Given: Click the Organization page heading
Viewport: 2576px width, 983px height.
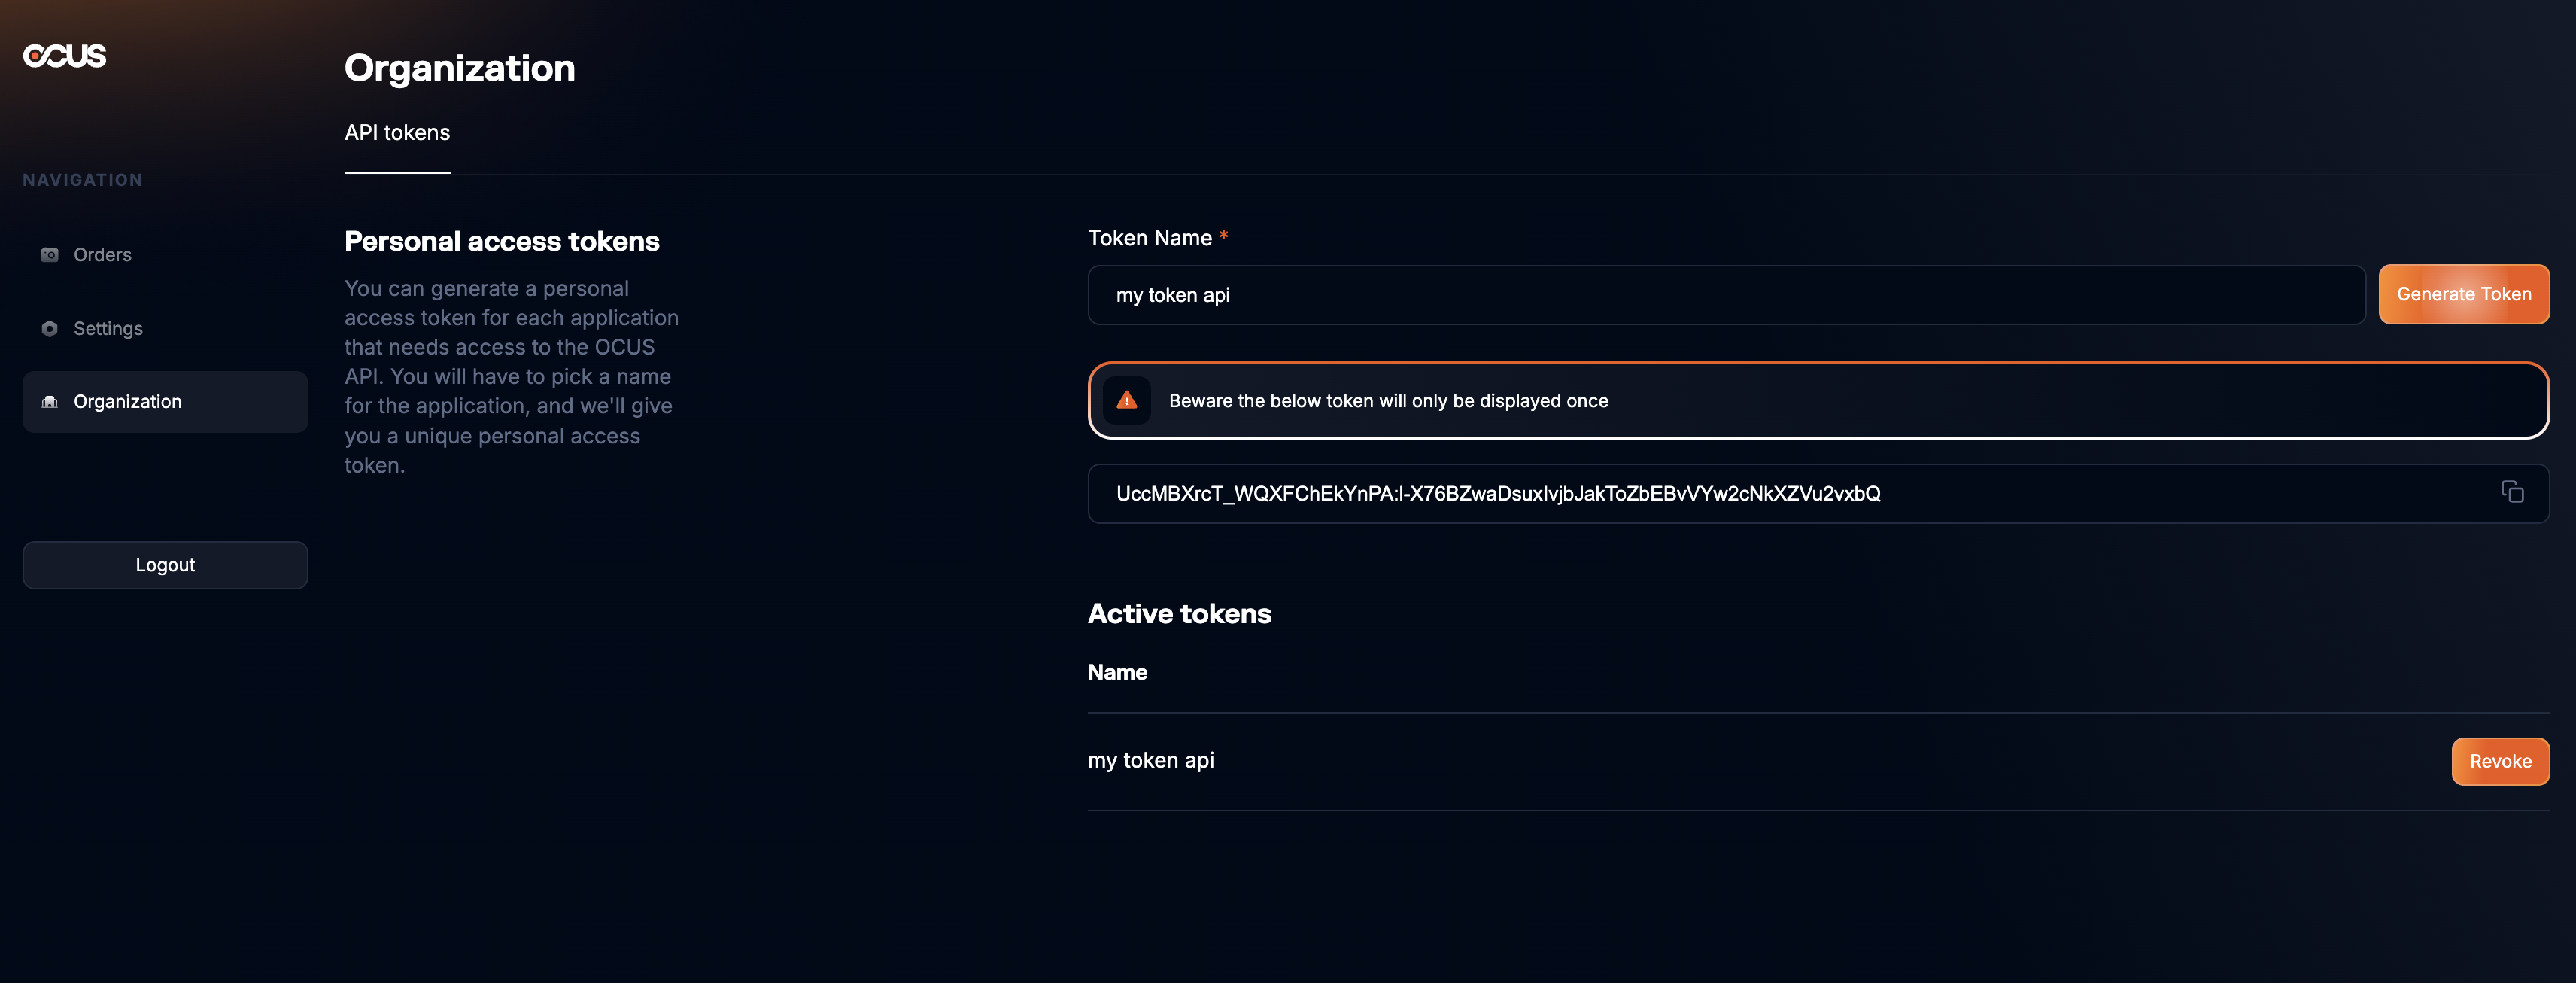Looking at the screenshot, I should (459, 68).
